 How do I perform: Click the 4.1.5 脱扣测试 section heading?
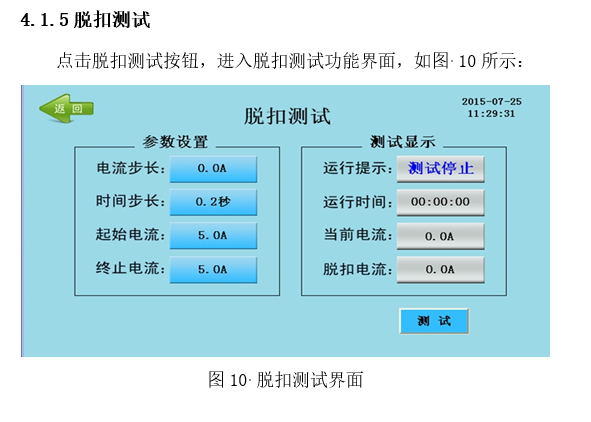pos(86,20)
